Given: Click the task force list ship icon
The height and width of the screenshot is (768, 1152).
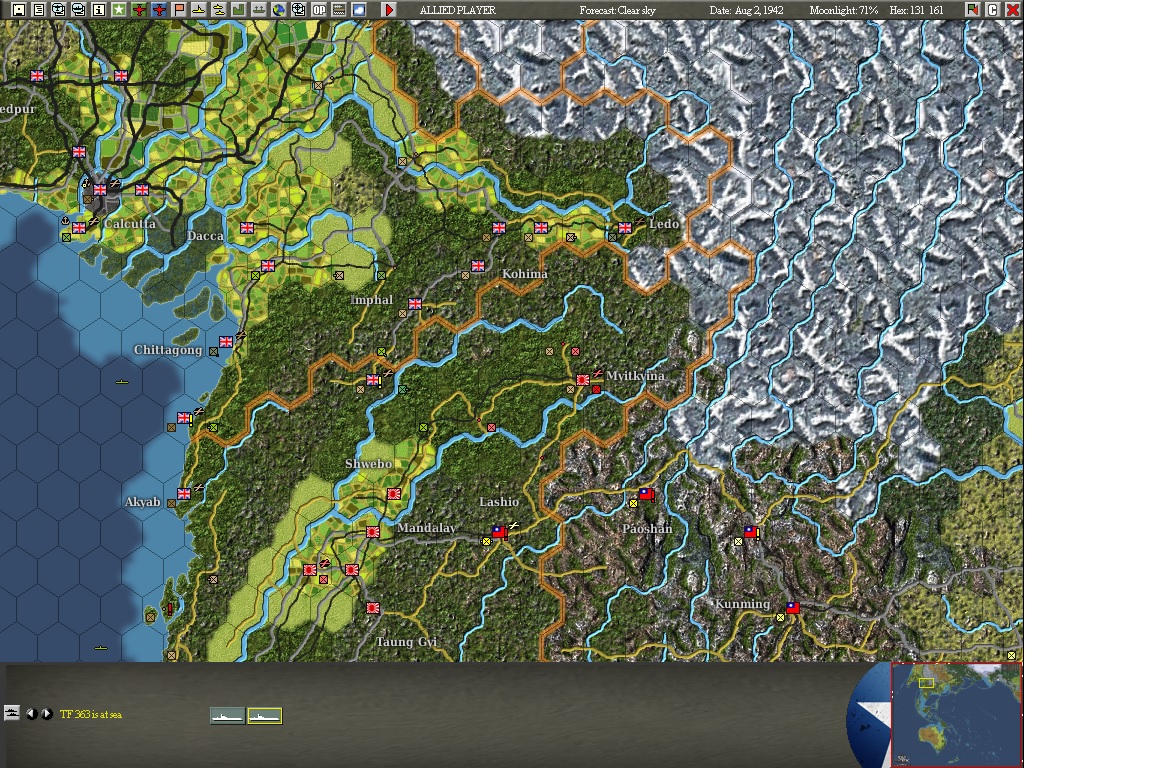Looking at the screenshot, I should click(11, 712).
